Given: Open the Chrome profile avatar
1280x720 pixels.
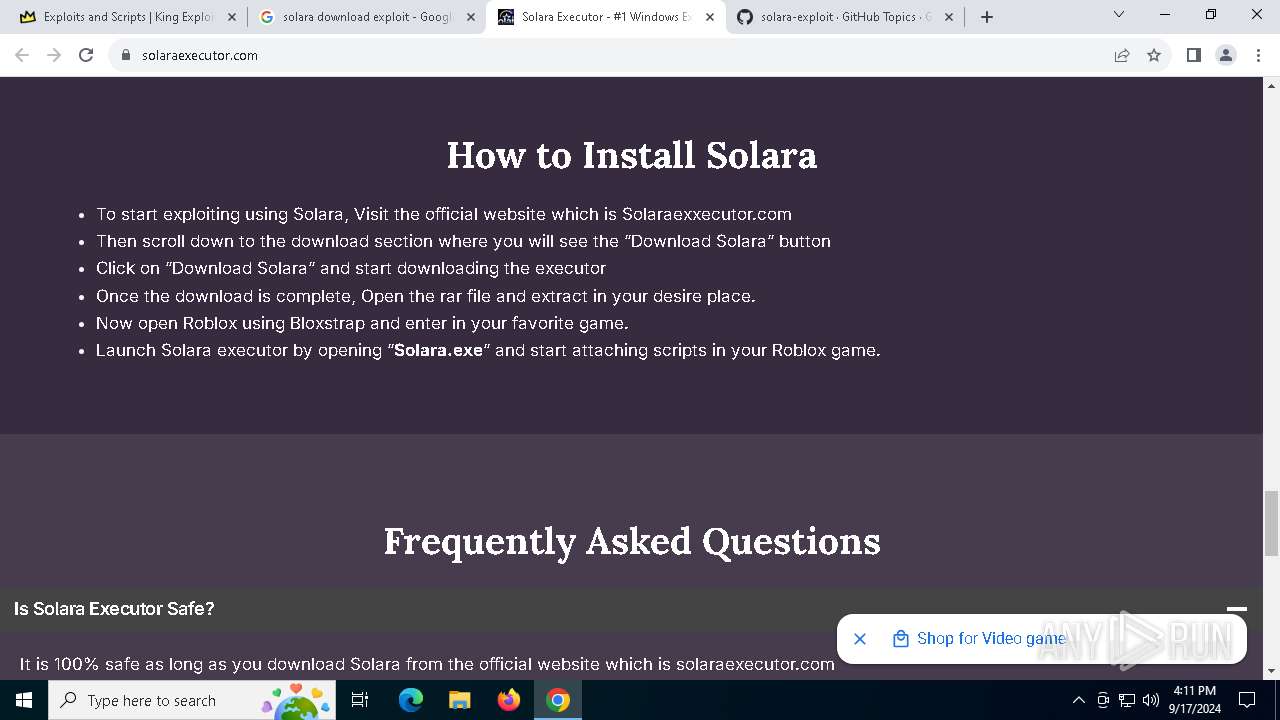Looking at the screenshot, I should 1226,55.
